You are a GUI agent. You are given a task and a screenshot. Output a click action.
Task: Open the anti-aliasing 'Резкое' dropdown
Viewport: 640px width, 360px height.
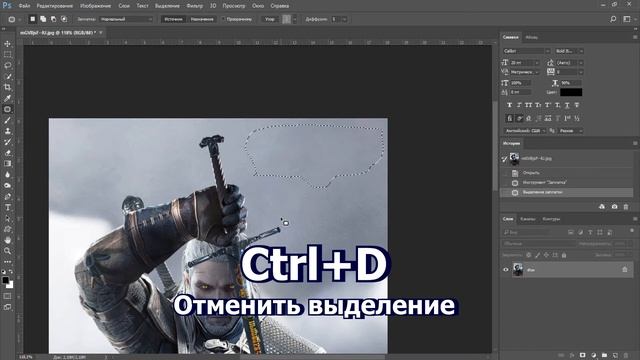(570, 131)
